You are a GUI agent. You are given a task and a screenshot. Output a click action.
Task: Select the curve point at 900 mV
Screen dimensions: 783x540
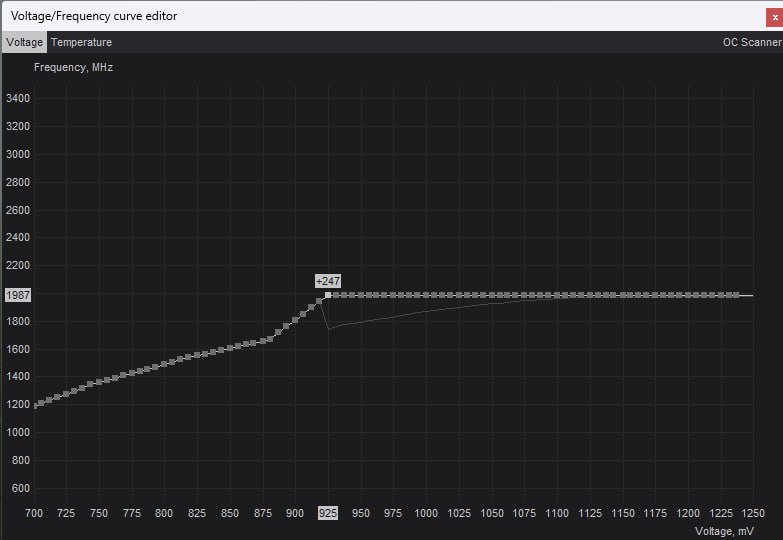[295, 320]
